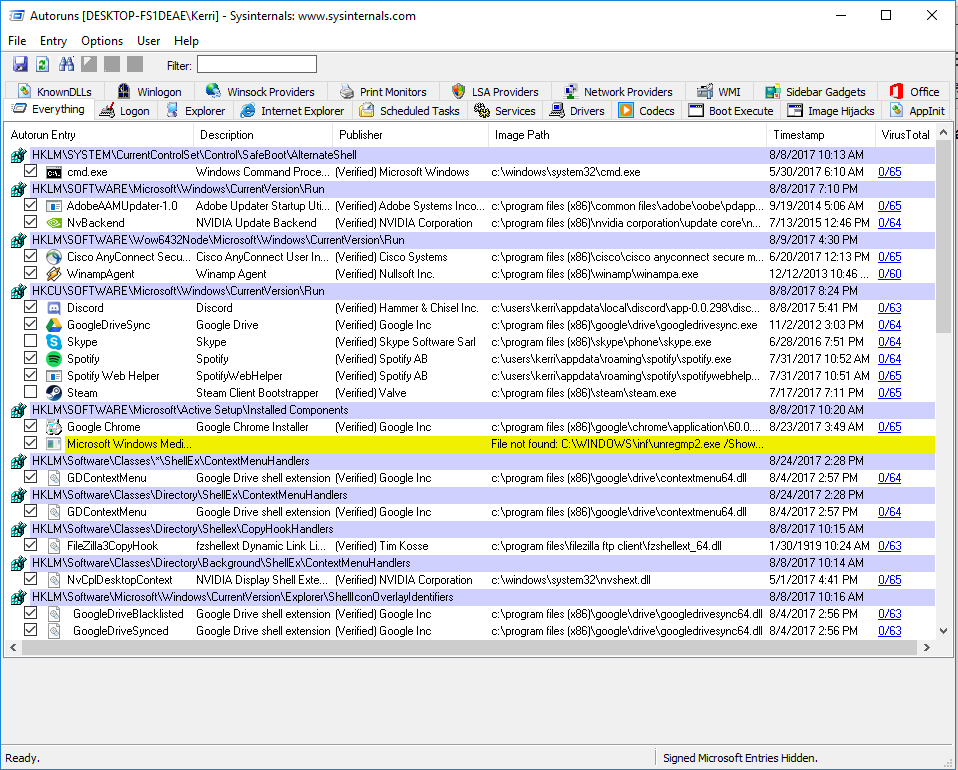Open the Options menu
Image resolution: width=958 pixels, height=770 pixels.
click(102, 41)
